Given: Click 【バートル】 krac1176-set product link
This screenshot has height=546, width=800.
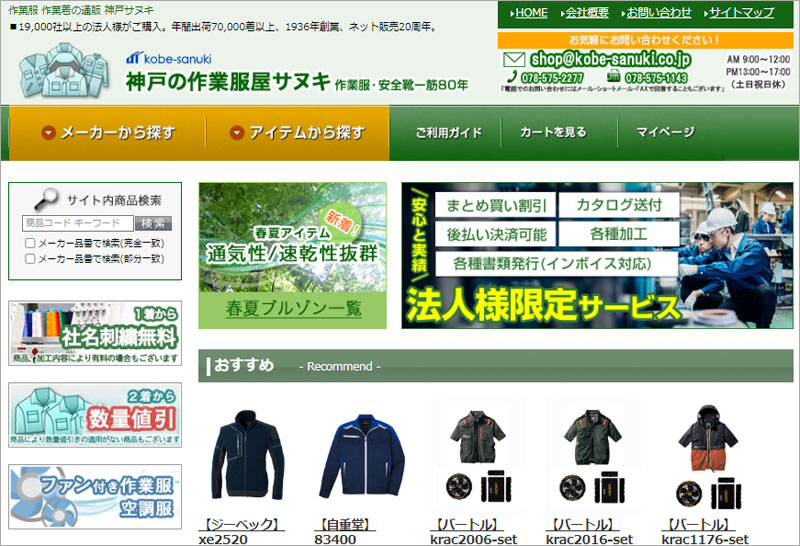Looking at the screenshot, I should [705, 531].
